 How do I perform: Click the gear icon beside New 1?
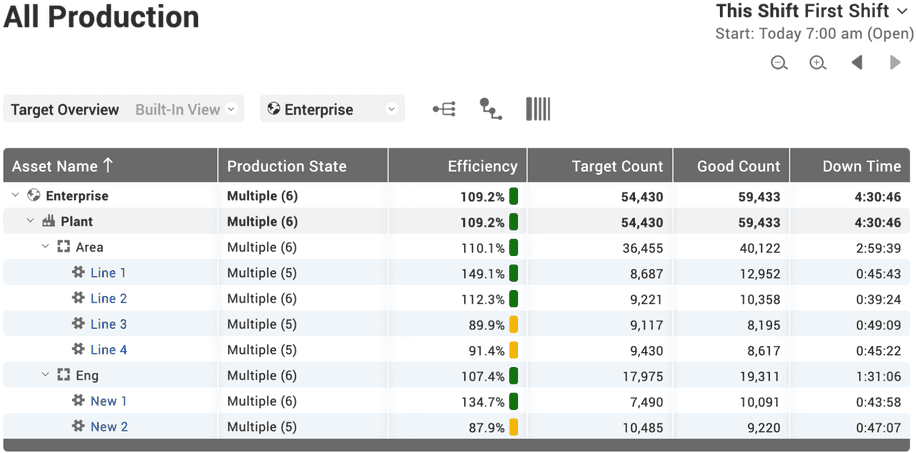[78, 401]
